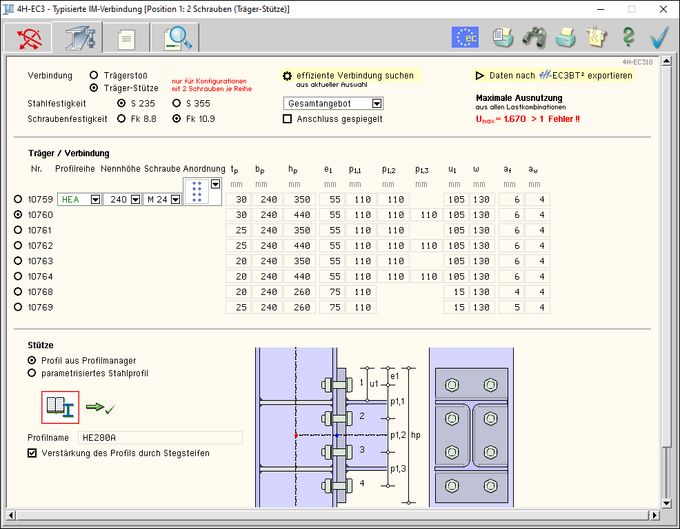680x529 pixels.
Task: Click the printer icon in toolbar
Action: [566, 37]
